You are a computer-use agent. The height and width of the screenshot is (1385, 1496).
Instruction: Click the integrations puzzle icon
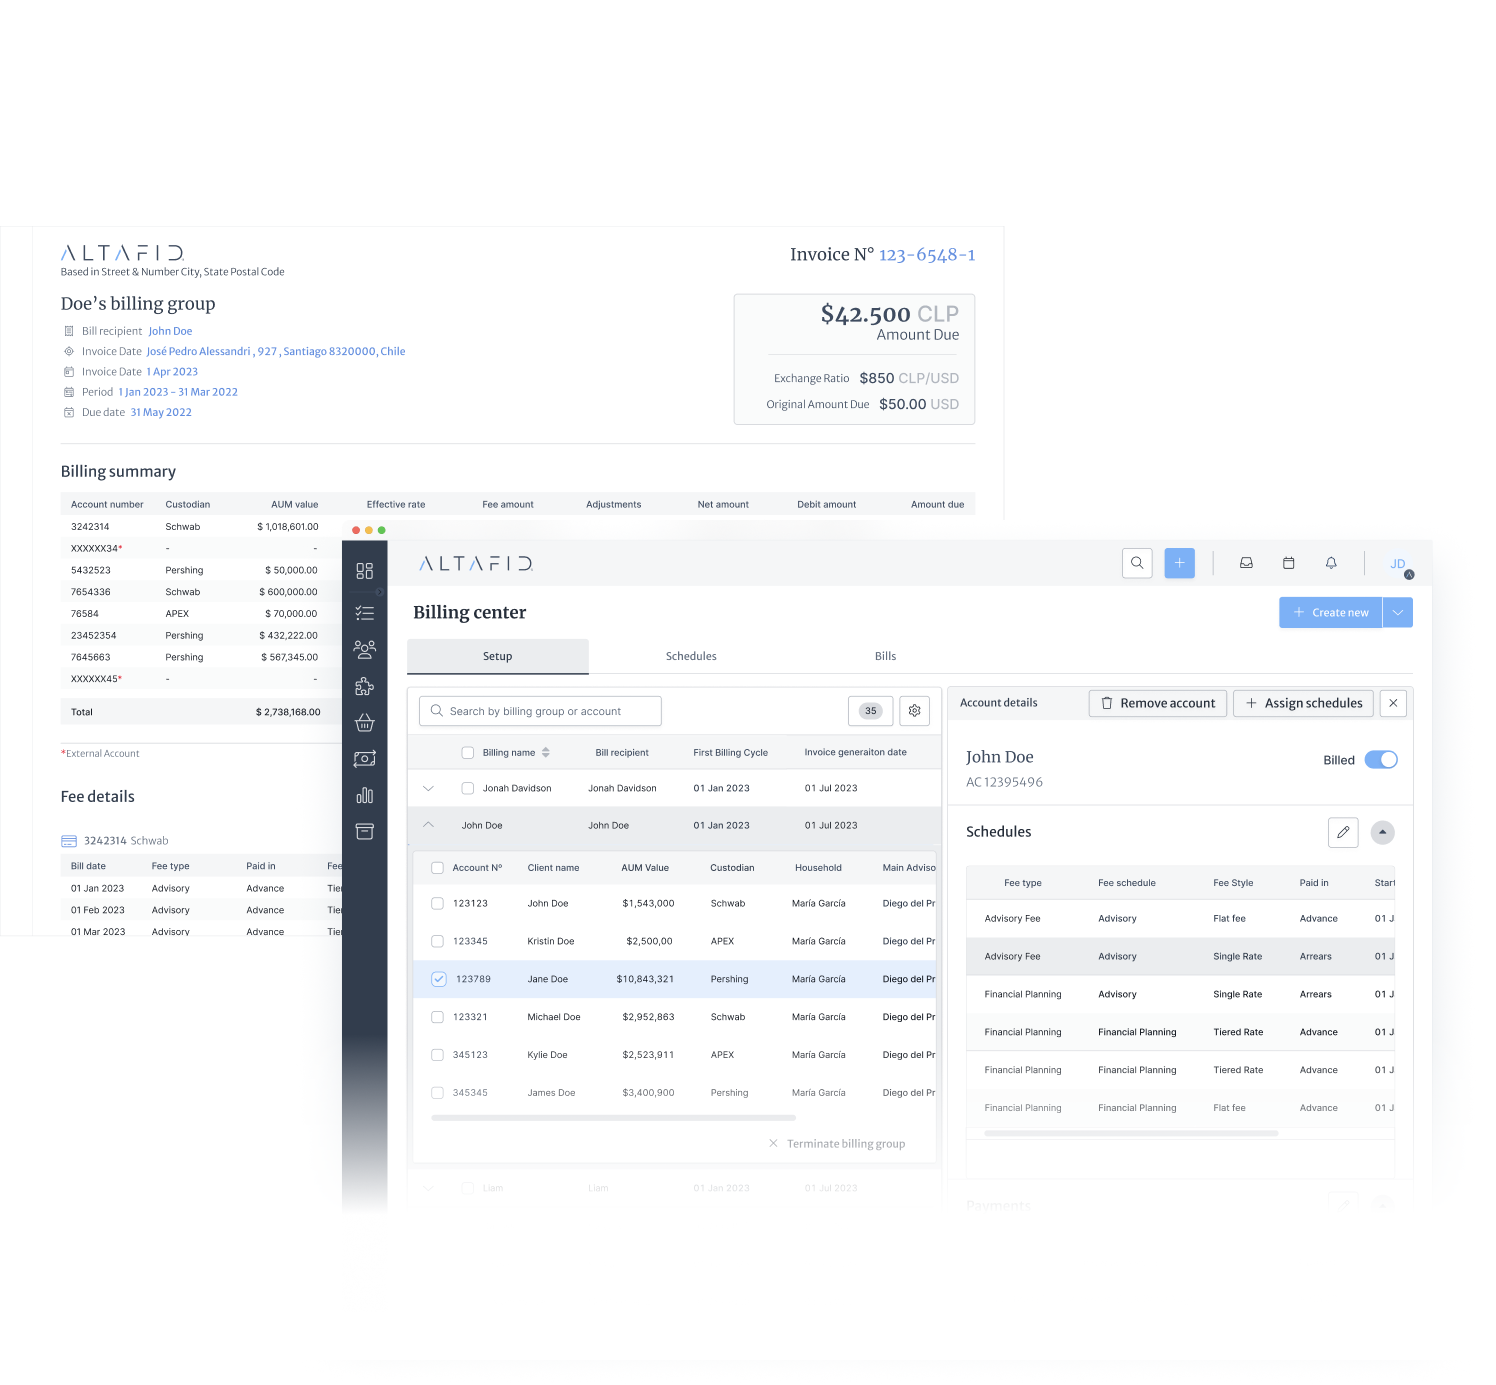(365, 686)
